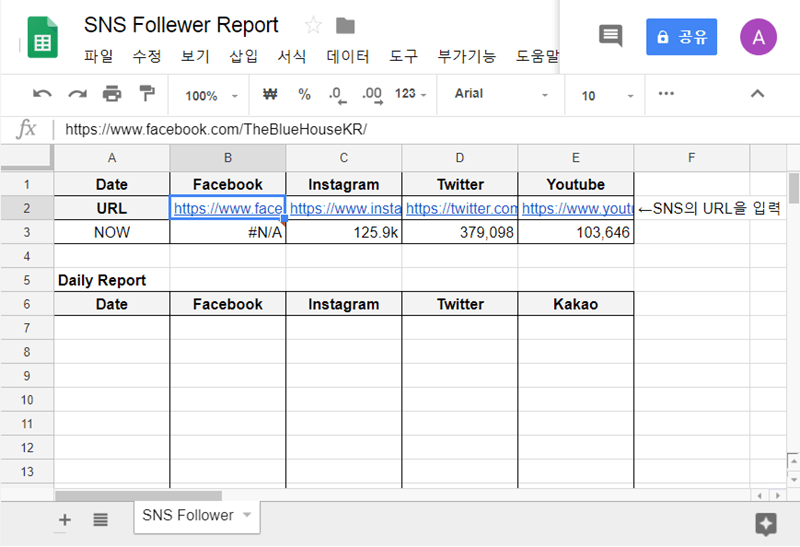800x547 pixels.
Task: Open the comments icon
Action: click(610, 36)
